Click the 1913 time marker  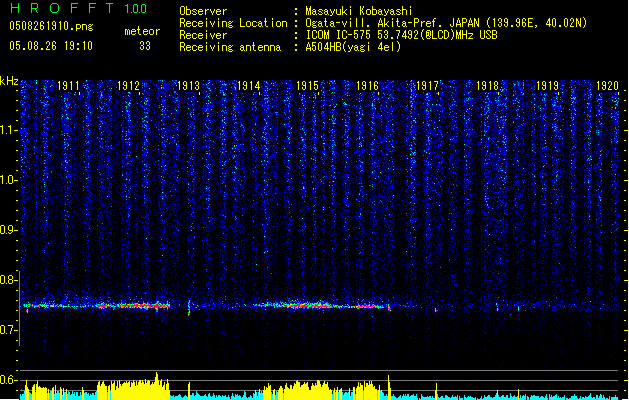pyautogui.click(x=189, y=86)
